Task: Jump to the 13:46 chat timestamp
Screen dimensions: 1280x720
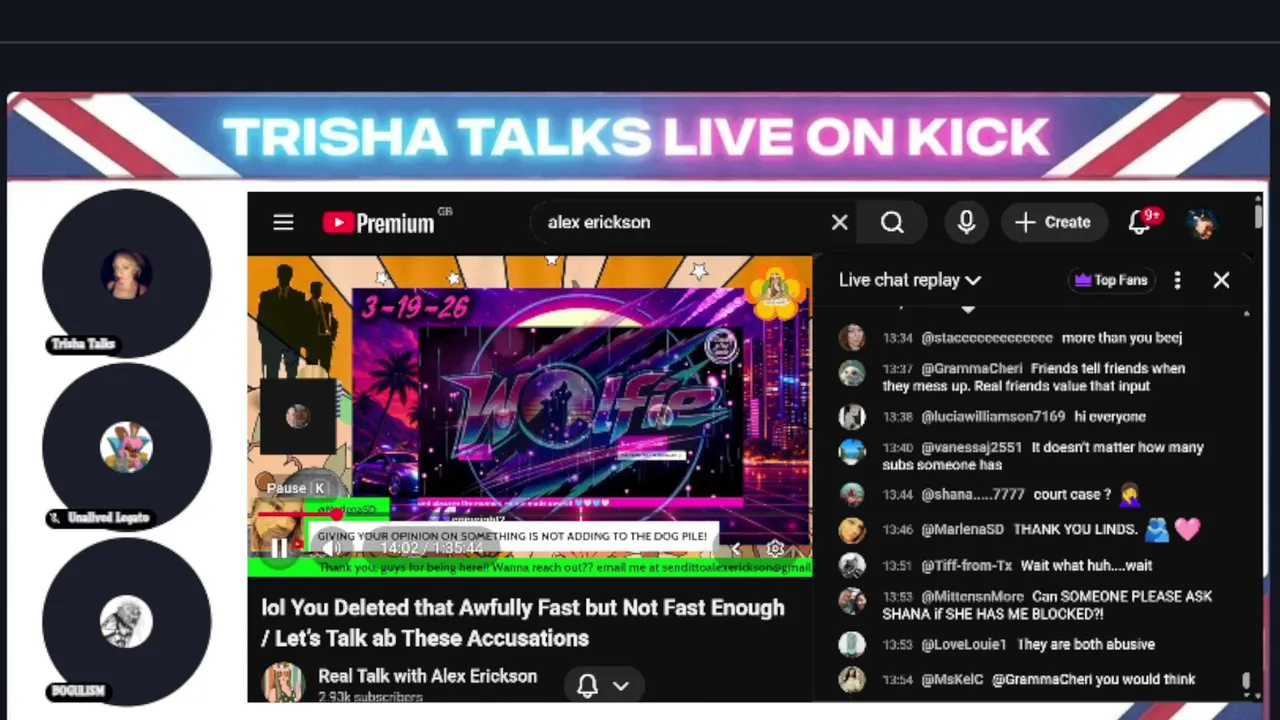Action: [x=897, y=530]
